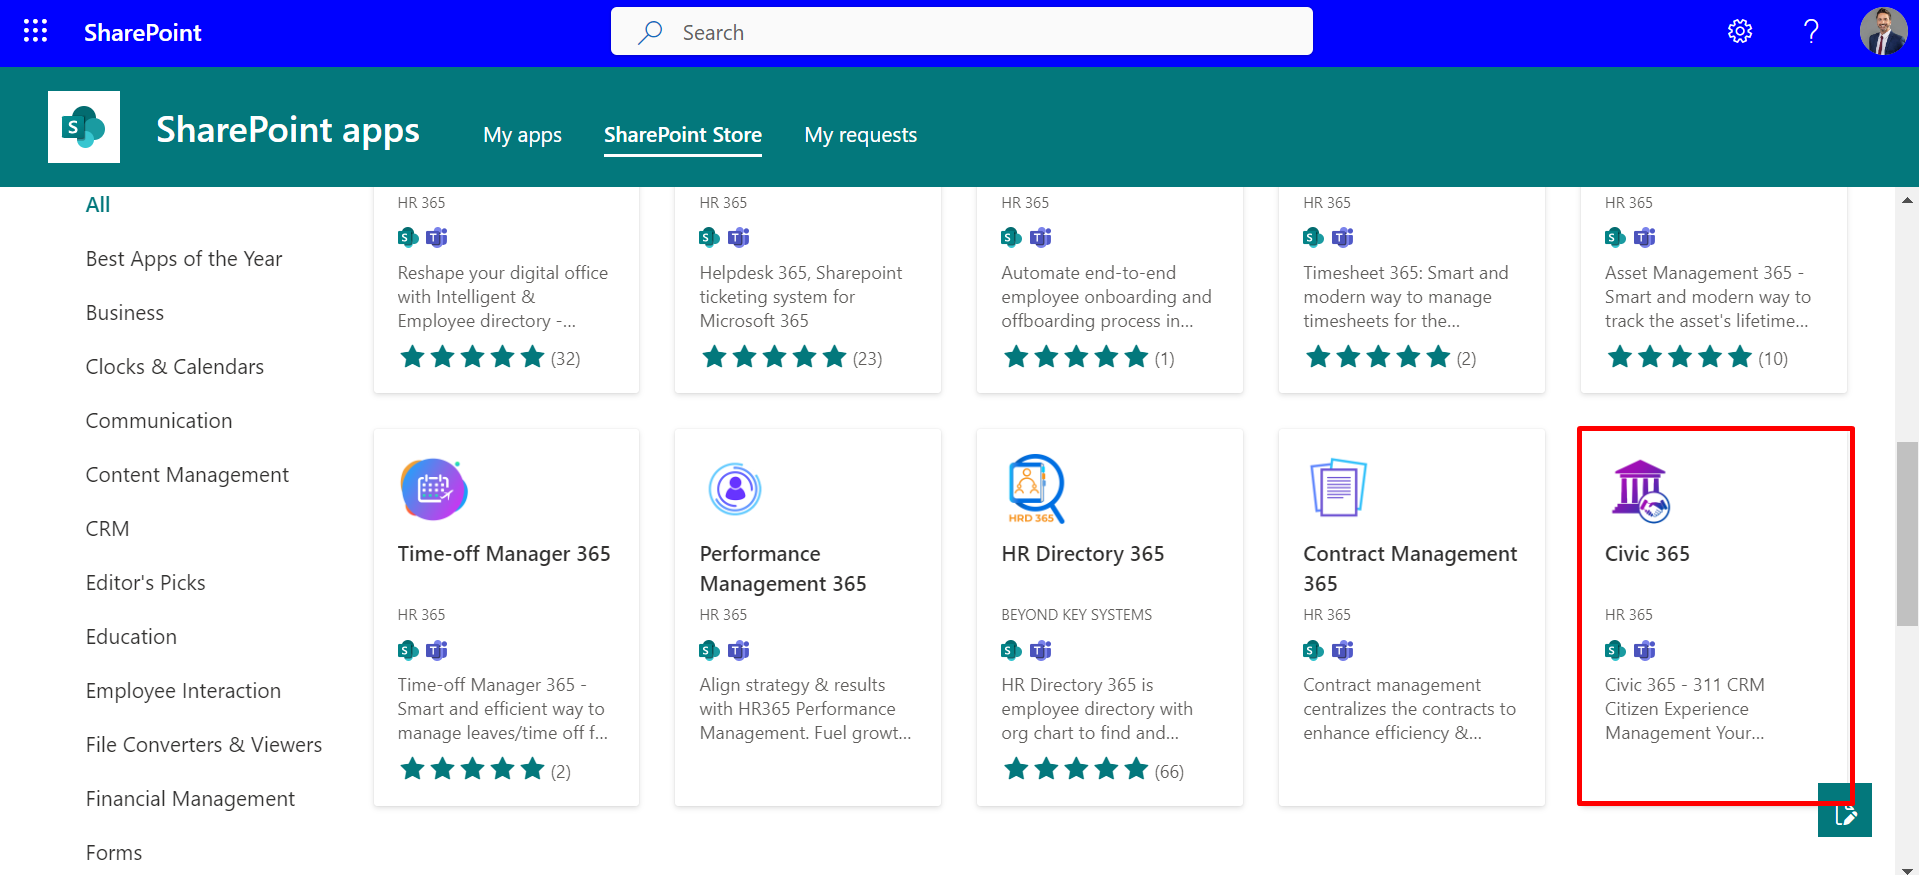Screen dimensions: 1919x875
Task: Open the Performance Management 365 title
Action: (783, 569)
